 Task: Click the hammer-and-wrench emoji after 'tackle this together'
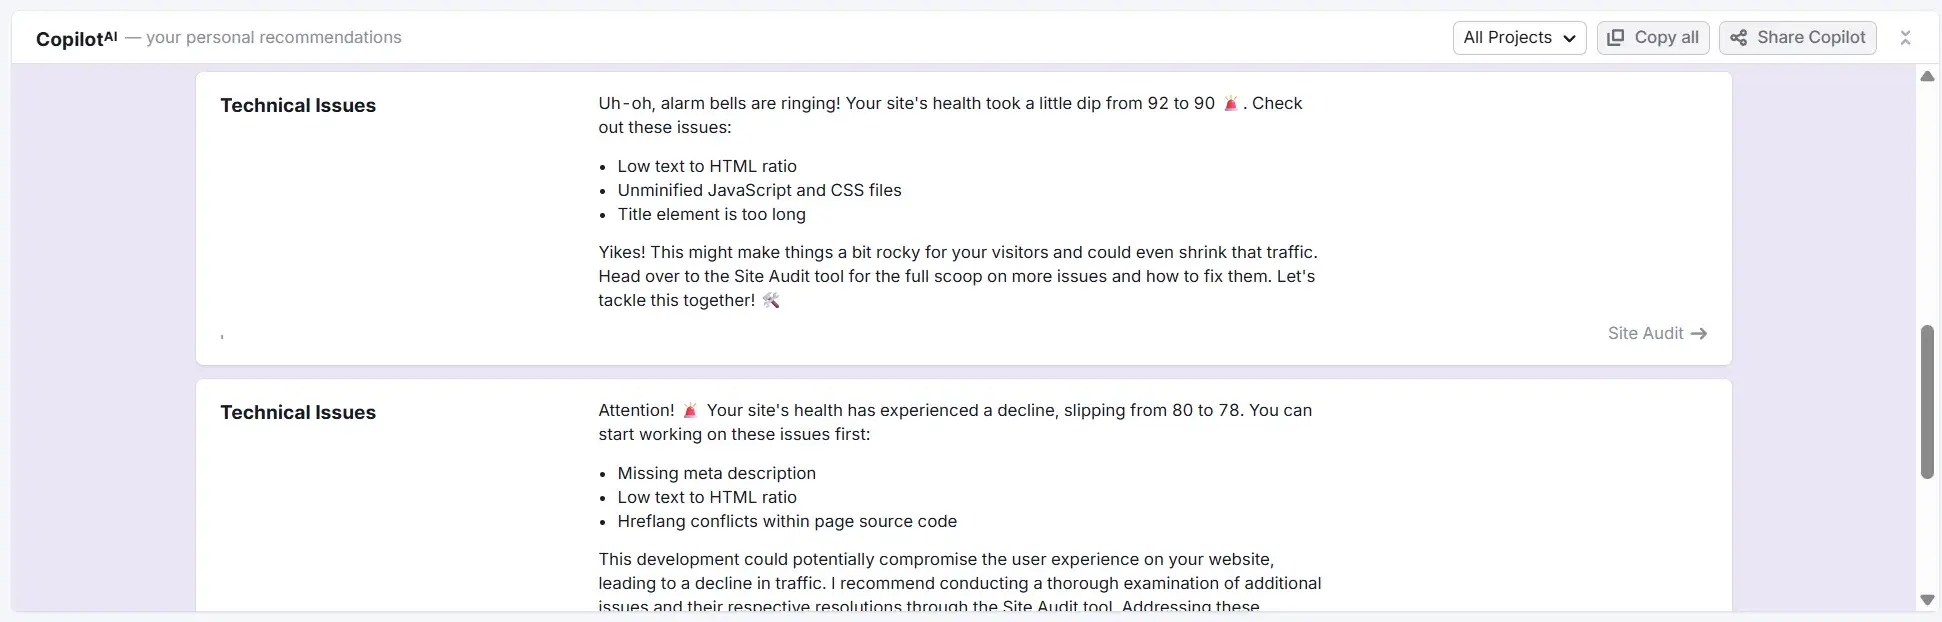(x=770, y=300)
